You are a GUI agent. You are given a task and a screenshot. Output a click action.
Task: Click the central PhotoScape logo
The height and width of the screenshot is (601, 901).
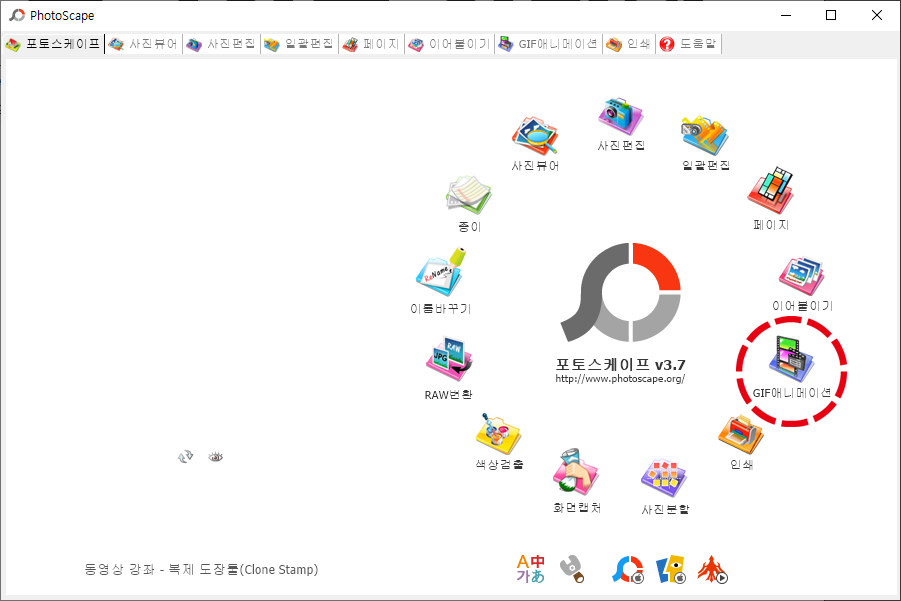(621, 292)
